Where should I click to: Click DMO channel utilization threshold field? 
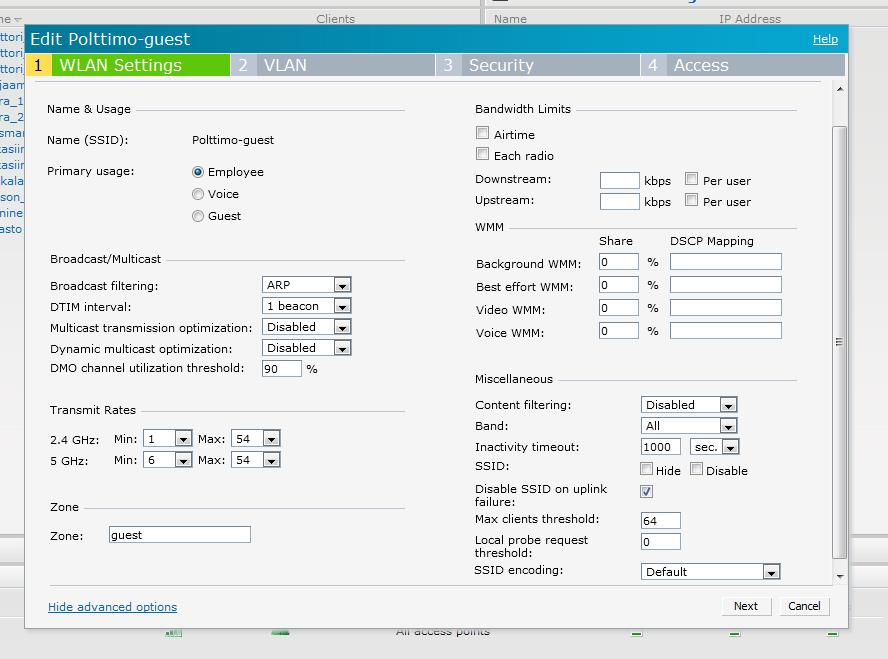click(x=282, y=369)
